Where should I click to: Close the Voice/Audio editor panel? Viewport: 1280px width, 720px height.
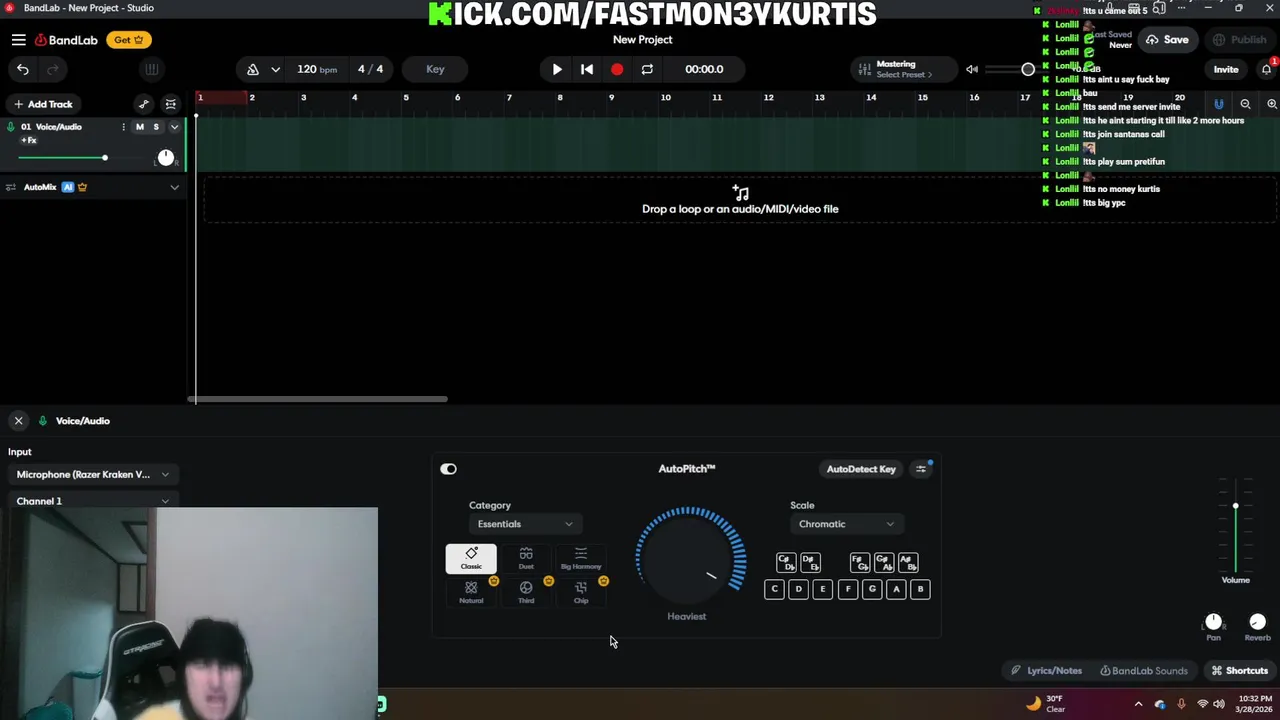click(x=18, y=421)
